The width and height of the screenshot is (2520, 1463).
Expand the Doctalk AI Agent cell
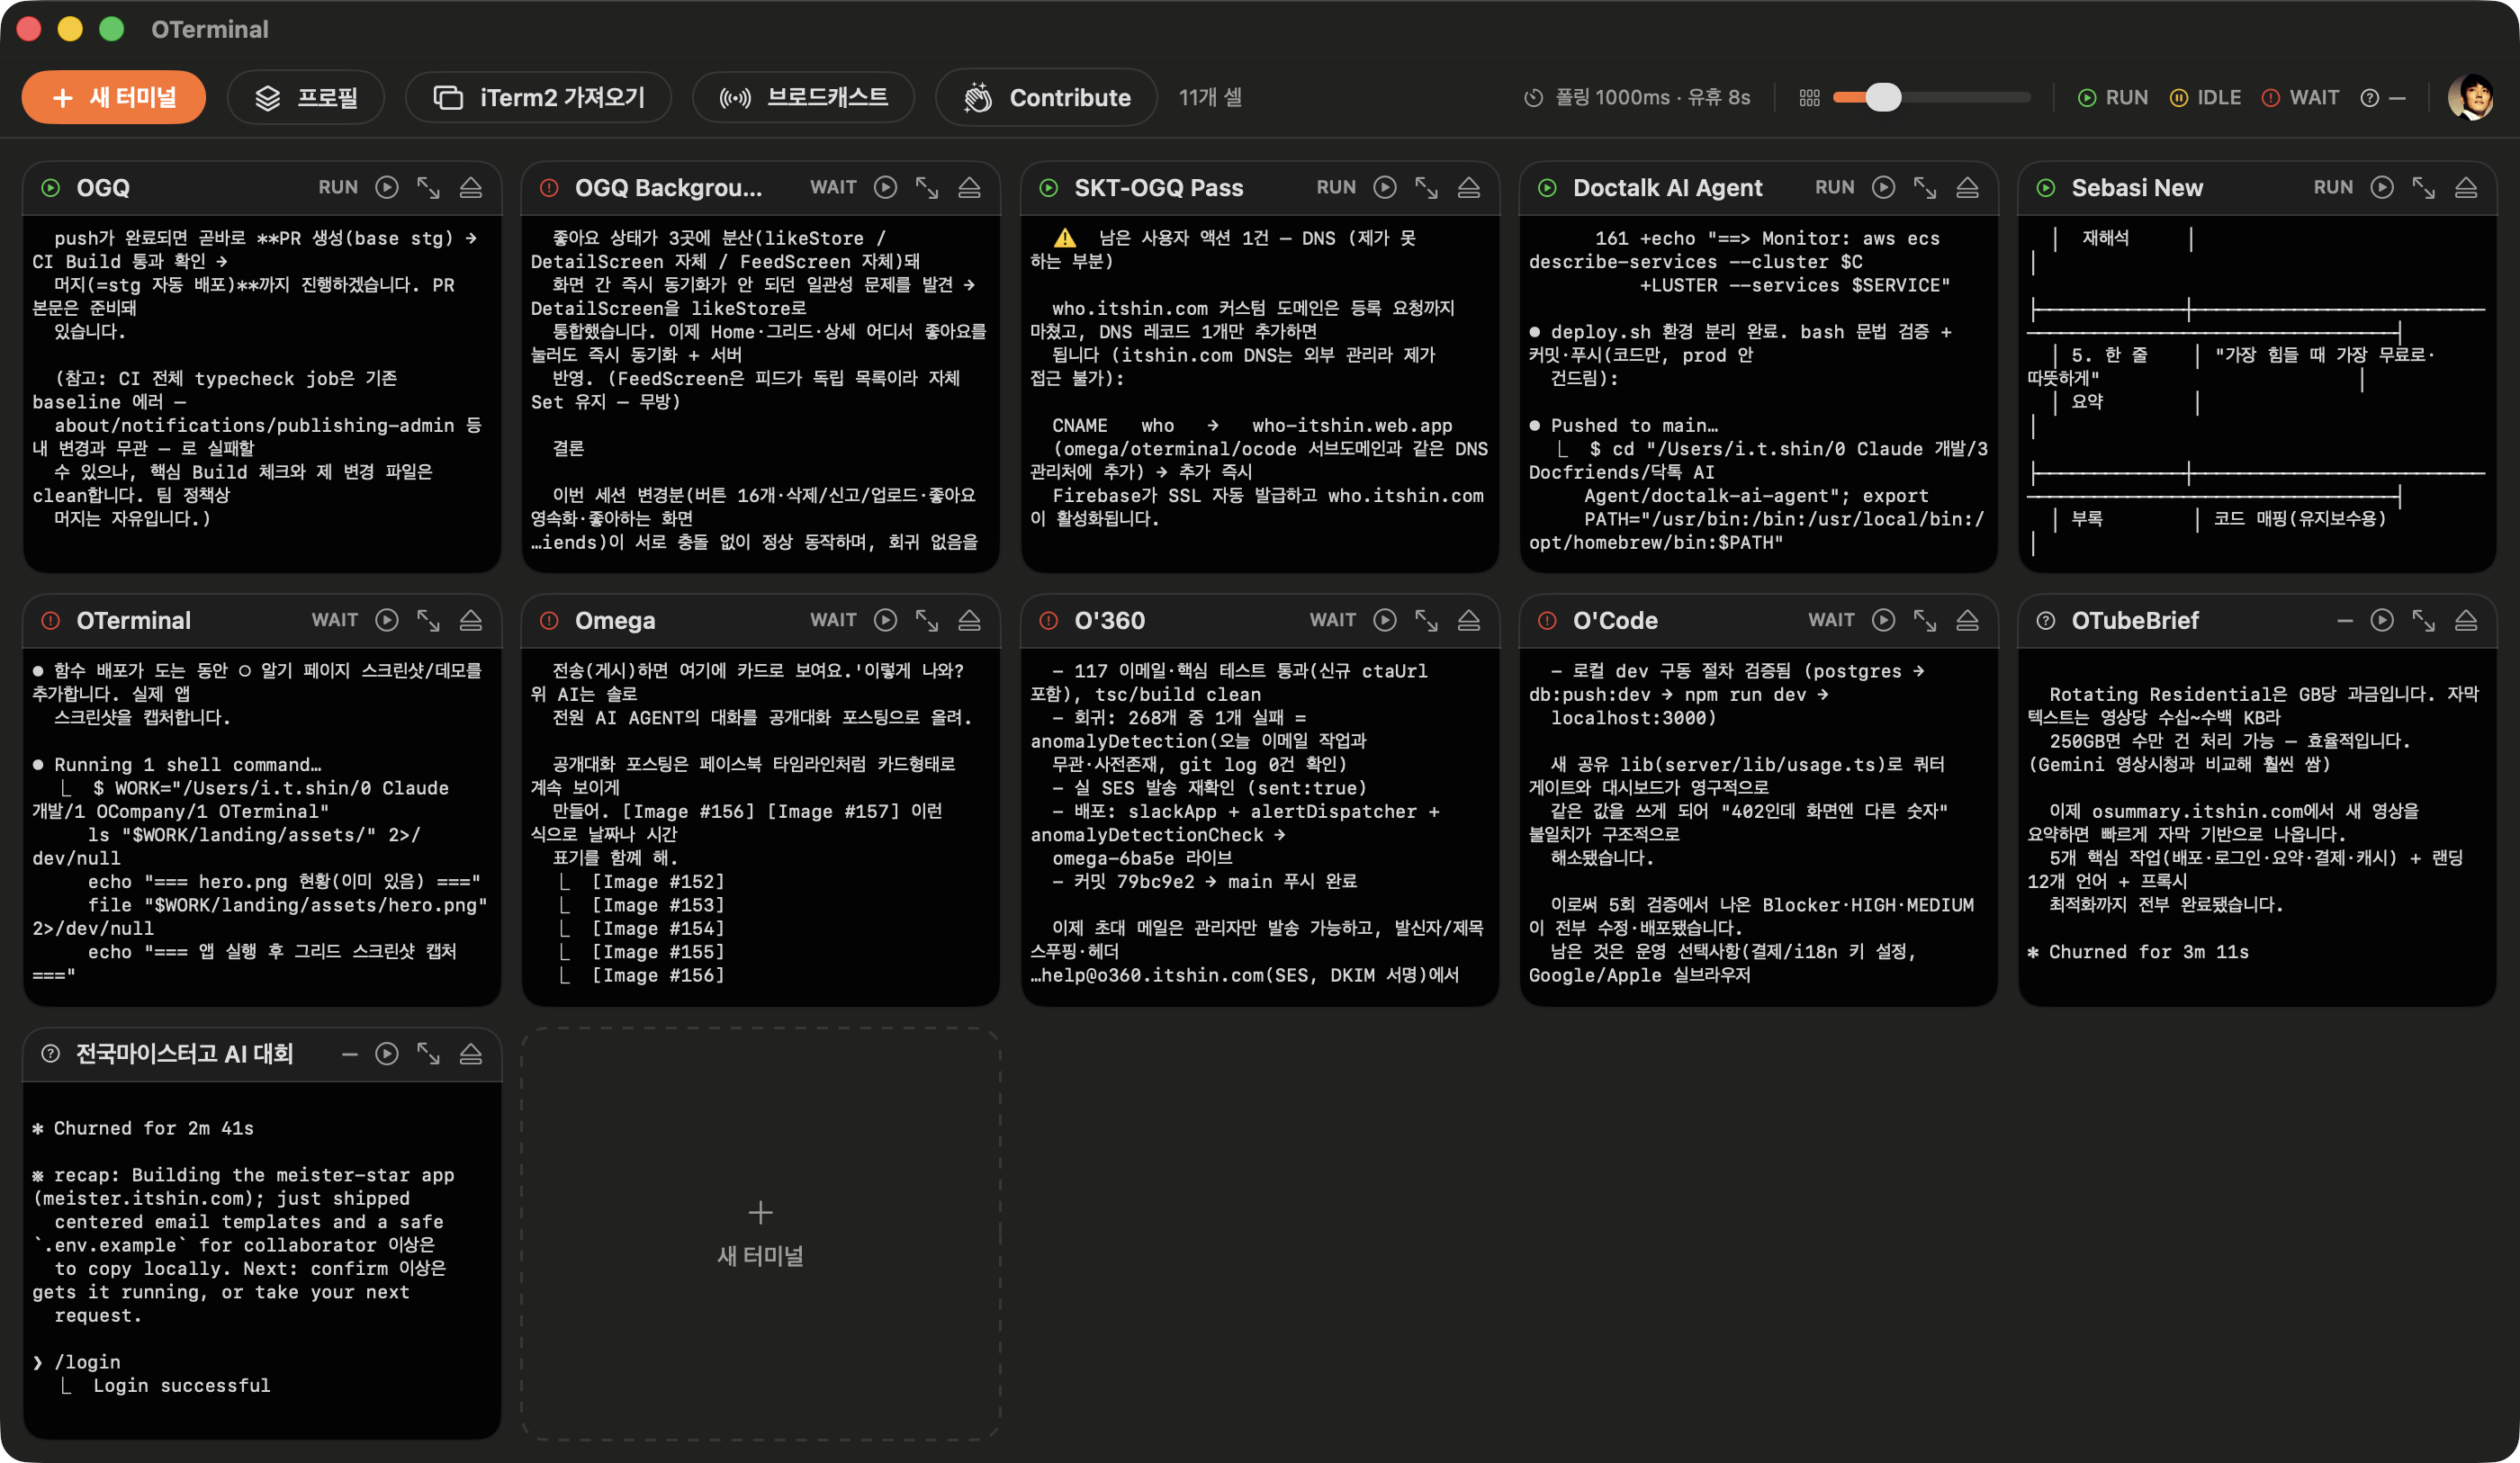coord(1925,187)
